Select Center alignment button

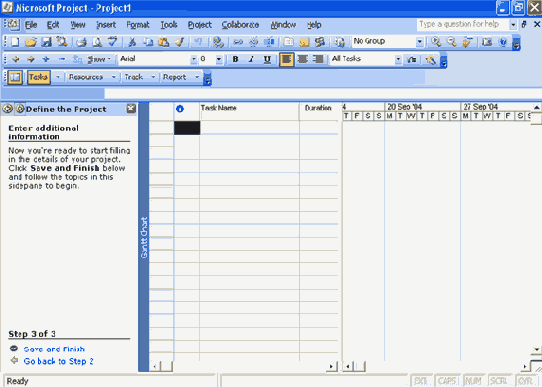coord(303,59)
